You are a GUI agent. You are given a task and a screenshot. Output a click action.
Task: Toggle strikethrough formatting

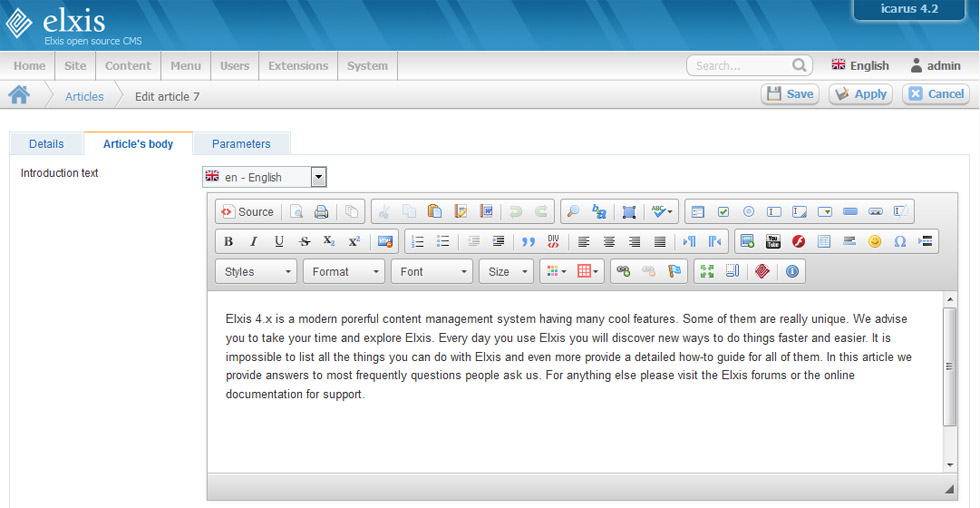pos(304,242)
